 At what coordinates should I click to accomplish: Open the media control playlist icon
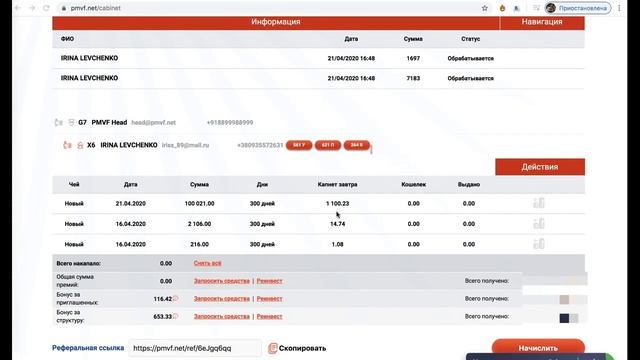click(536, 8)
